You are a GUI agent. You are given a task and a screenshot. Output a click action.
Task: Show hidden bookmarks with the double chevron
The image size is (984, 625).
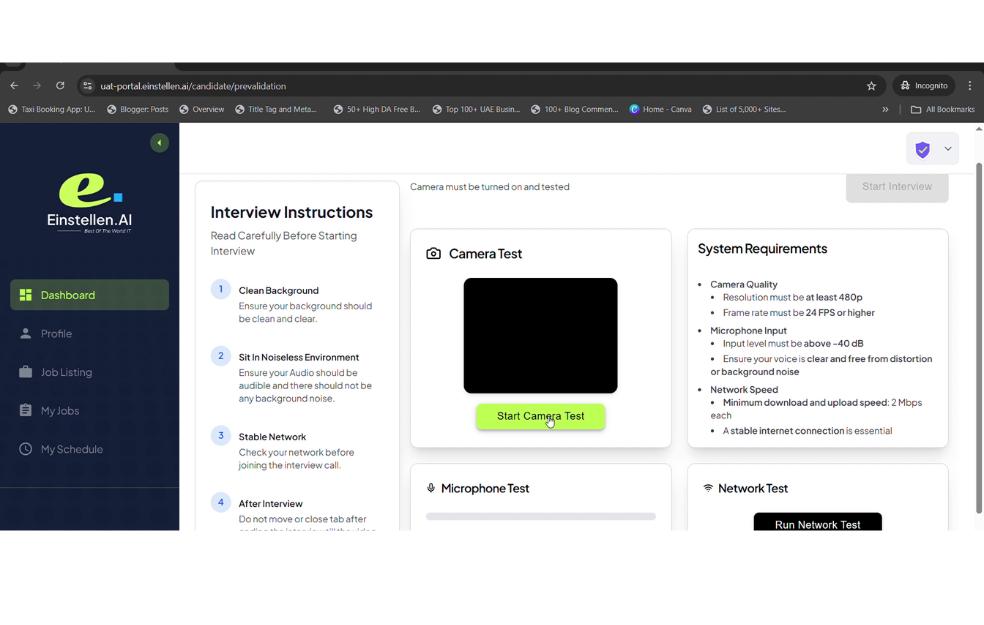(x=885, y=110)
